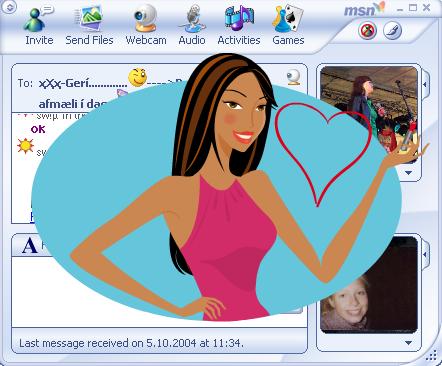Click my own display picture thumbnail

pos(368,285)
